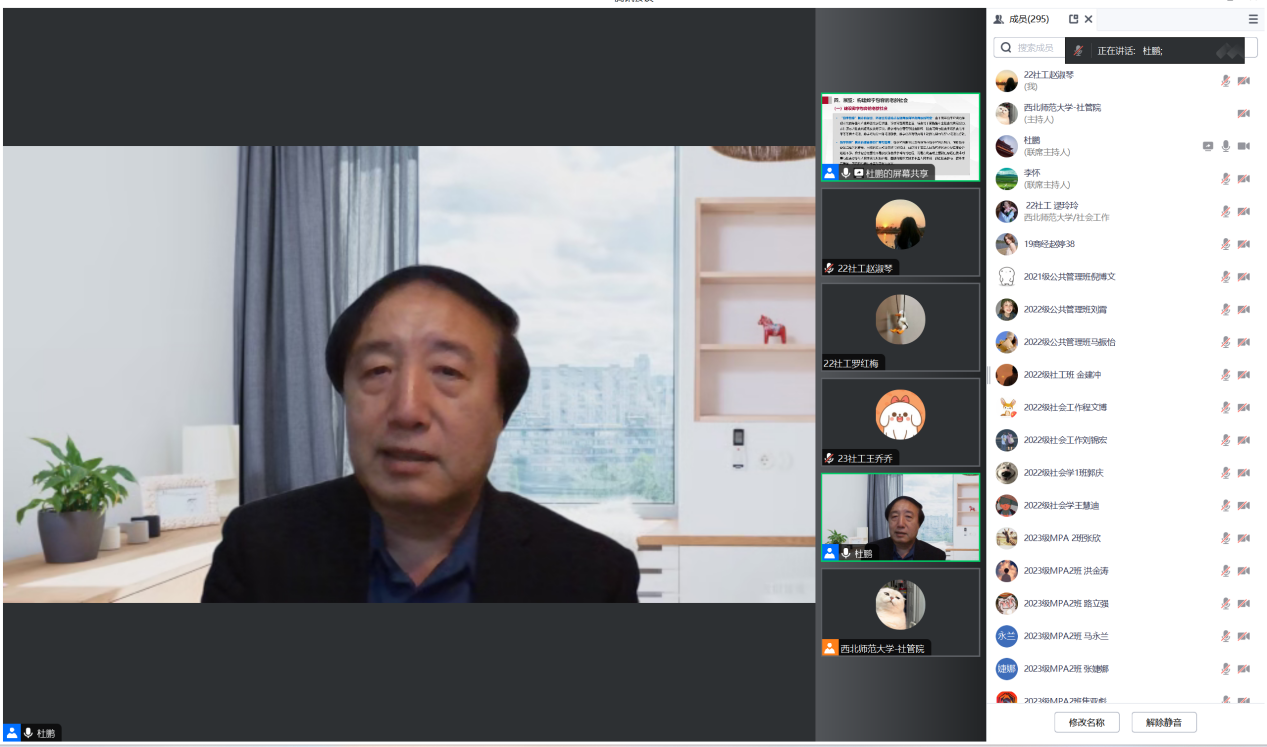Image resolution: width=1267 pixels, height=747 pixels.
Task: Toggle camera for 22社工赵淑琴 in member list
Action: coord(1244,81)
